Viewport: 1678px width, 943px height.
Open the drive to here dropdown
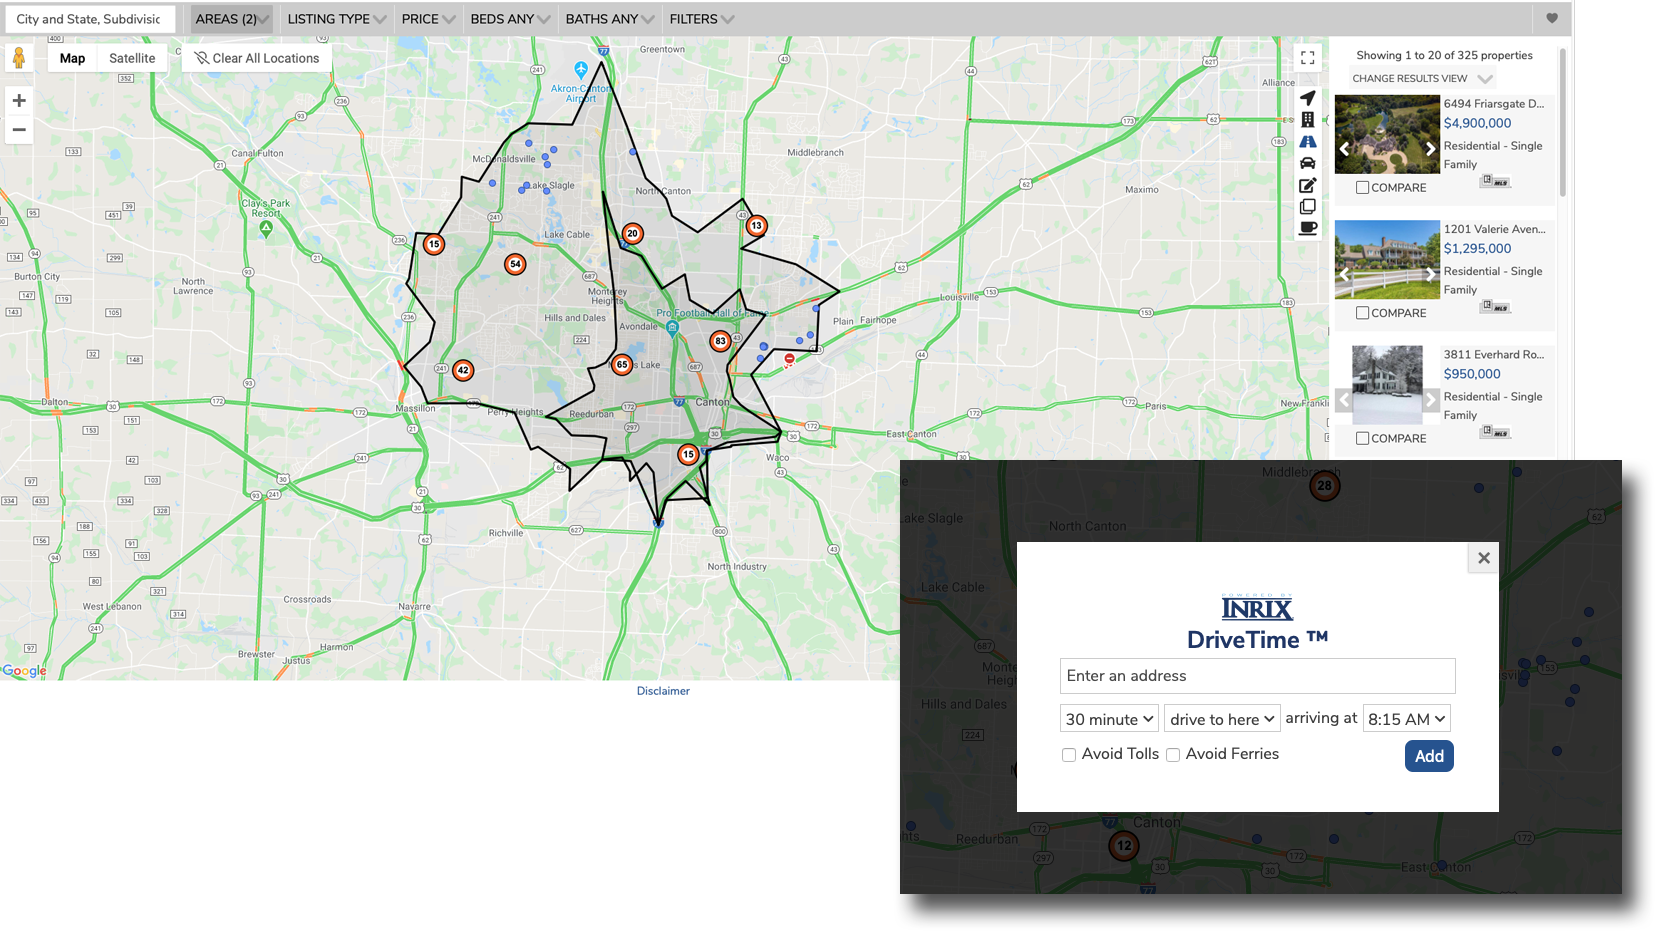click(1222, 719)
